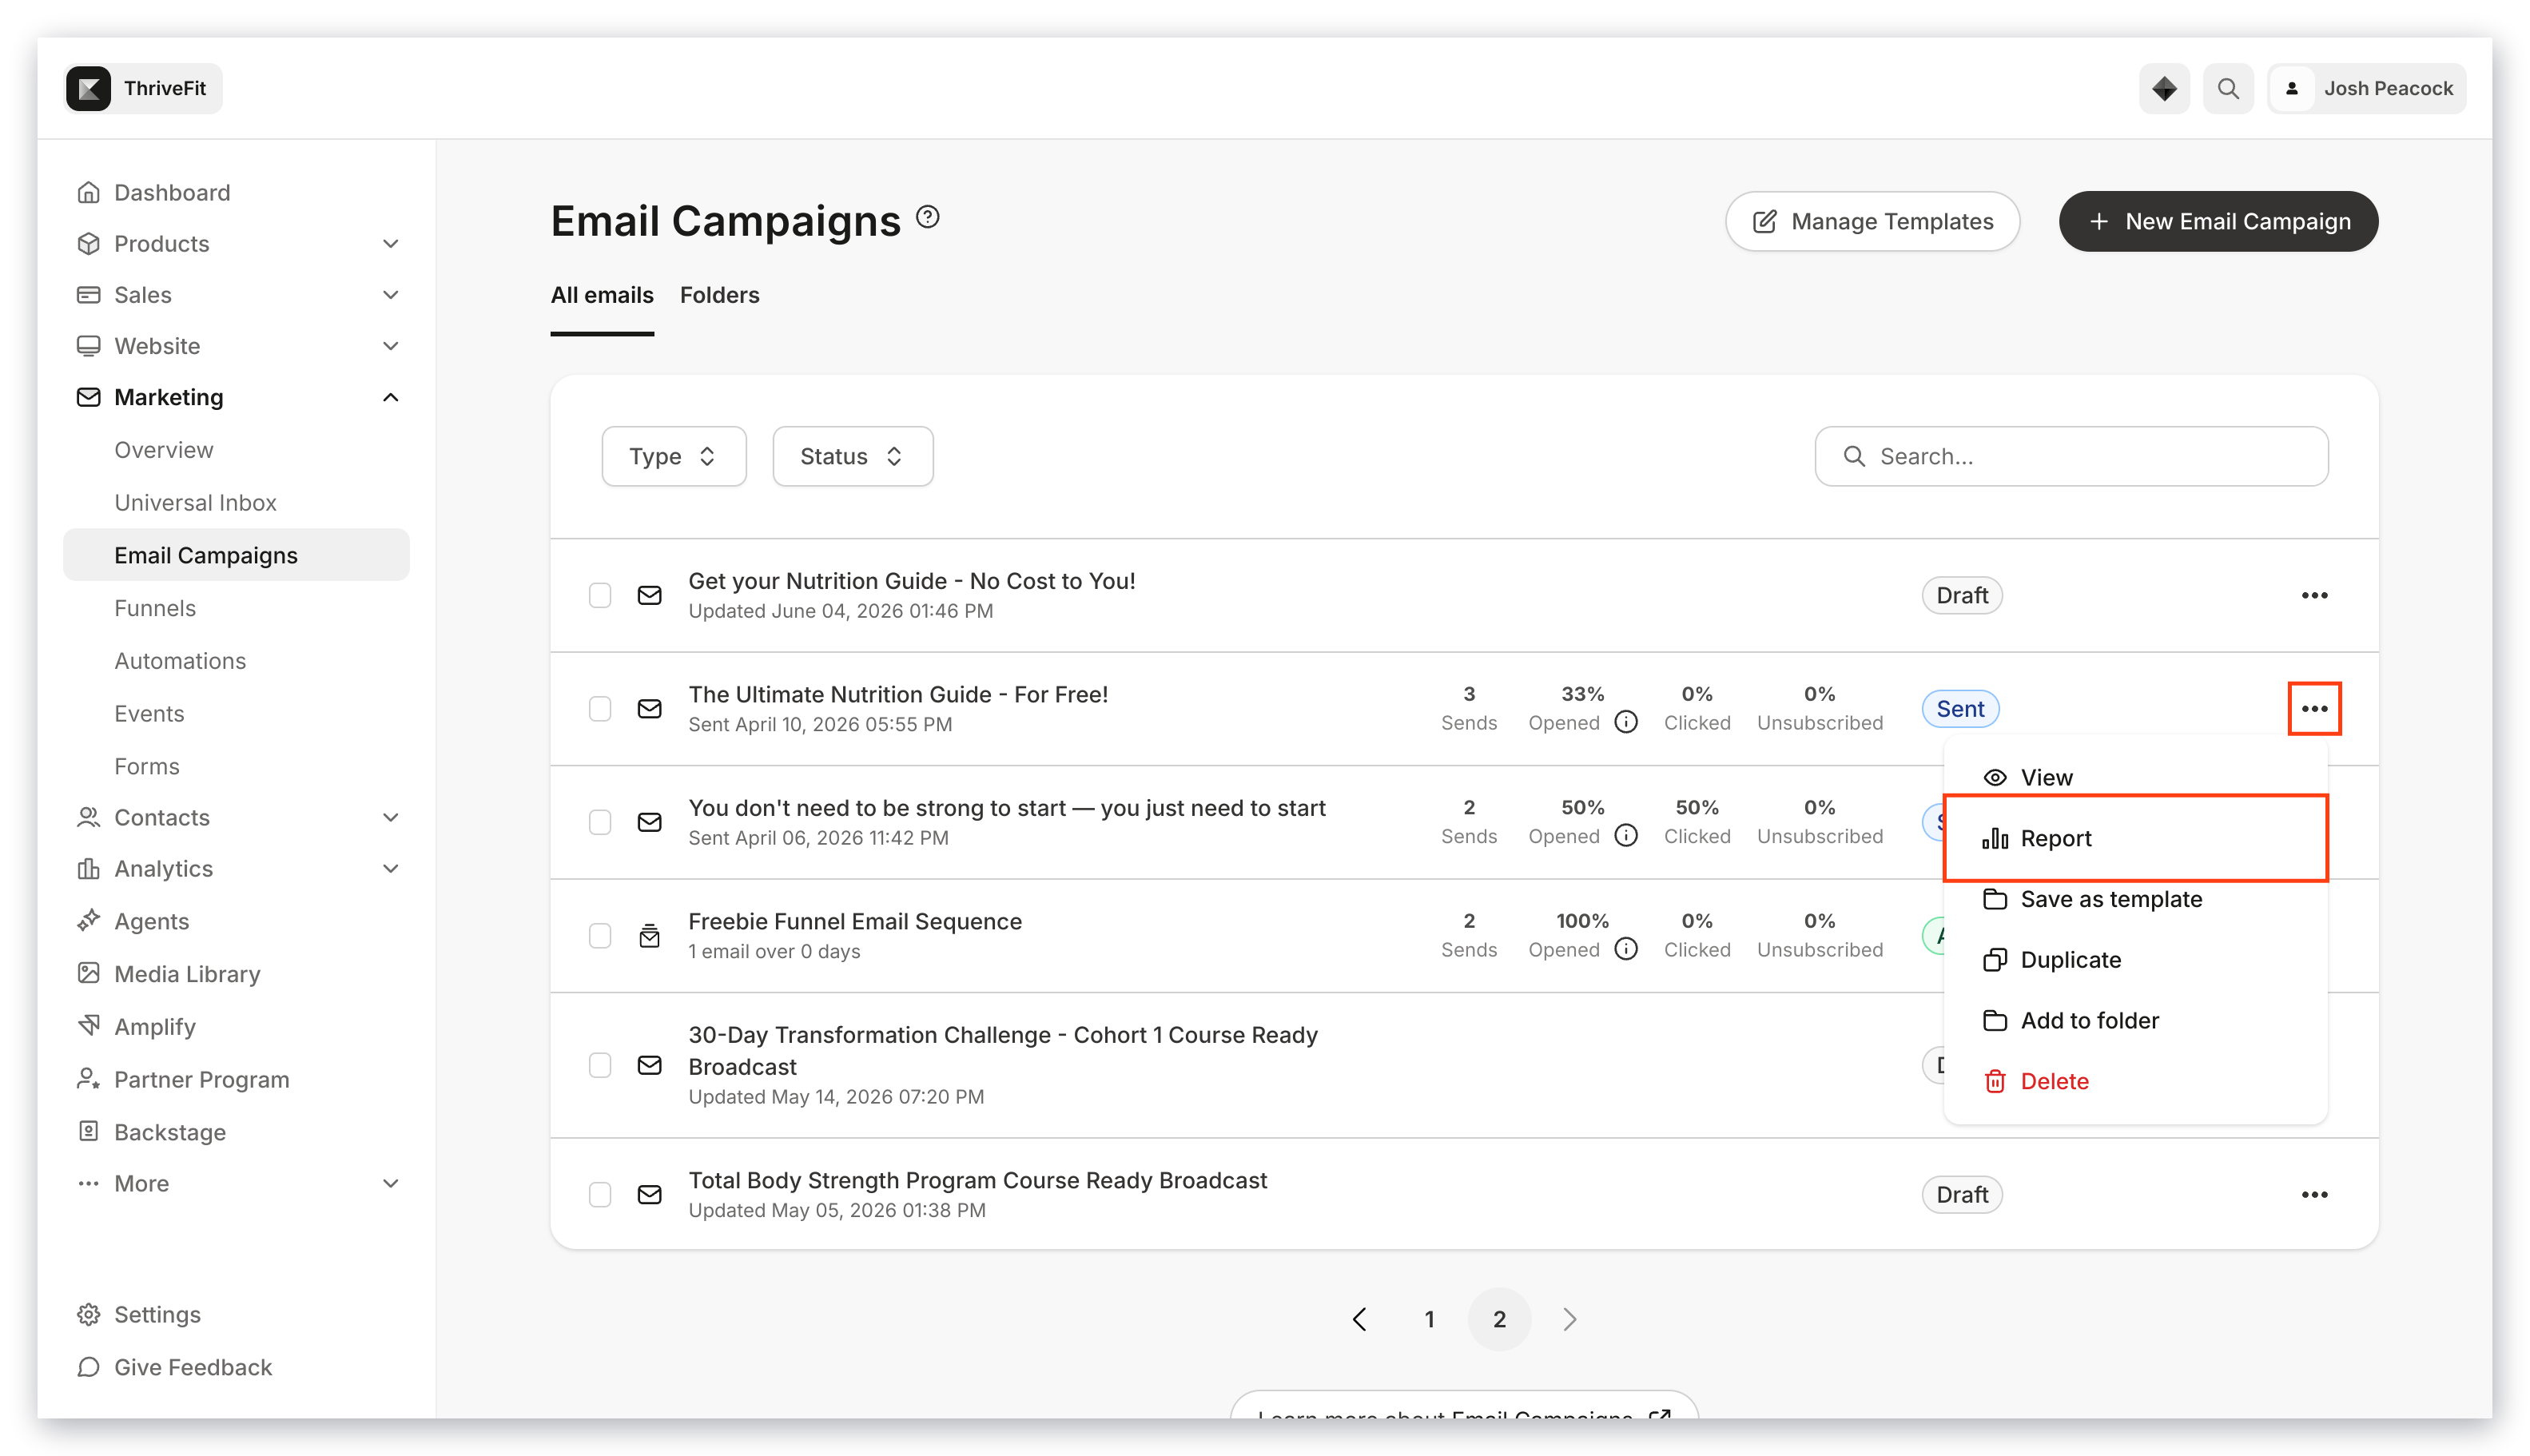The height and width of the screenshot is (1456, 2530).
Task: Tick checkbox for You don't need to be strong
Action: (600, 822)
